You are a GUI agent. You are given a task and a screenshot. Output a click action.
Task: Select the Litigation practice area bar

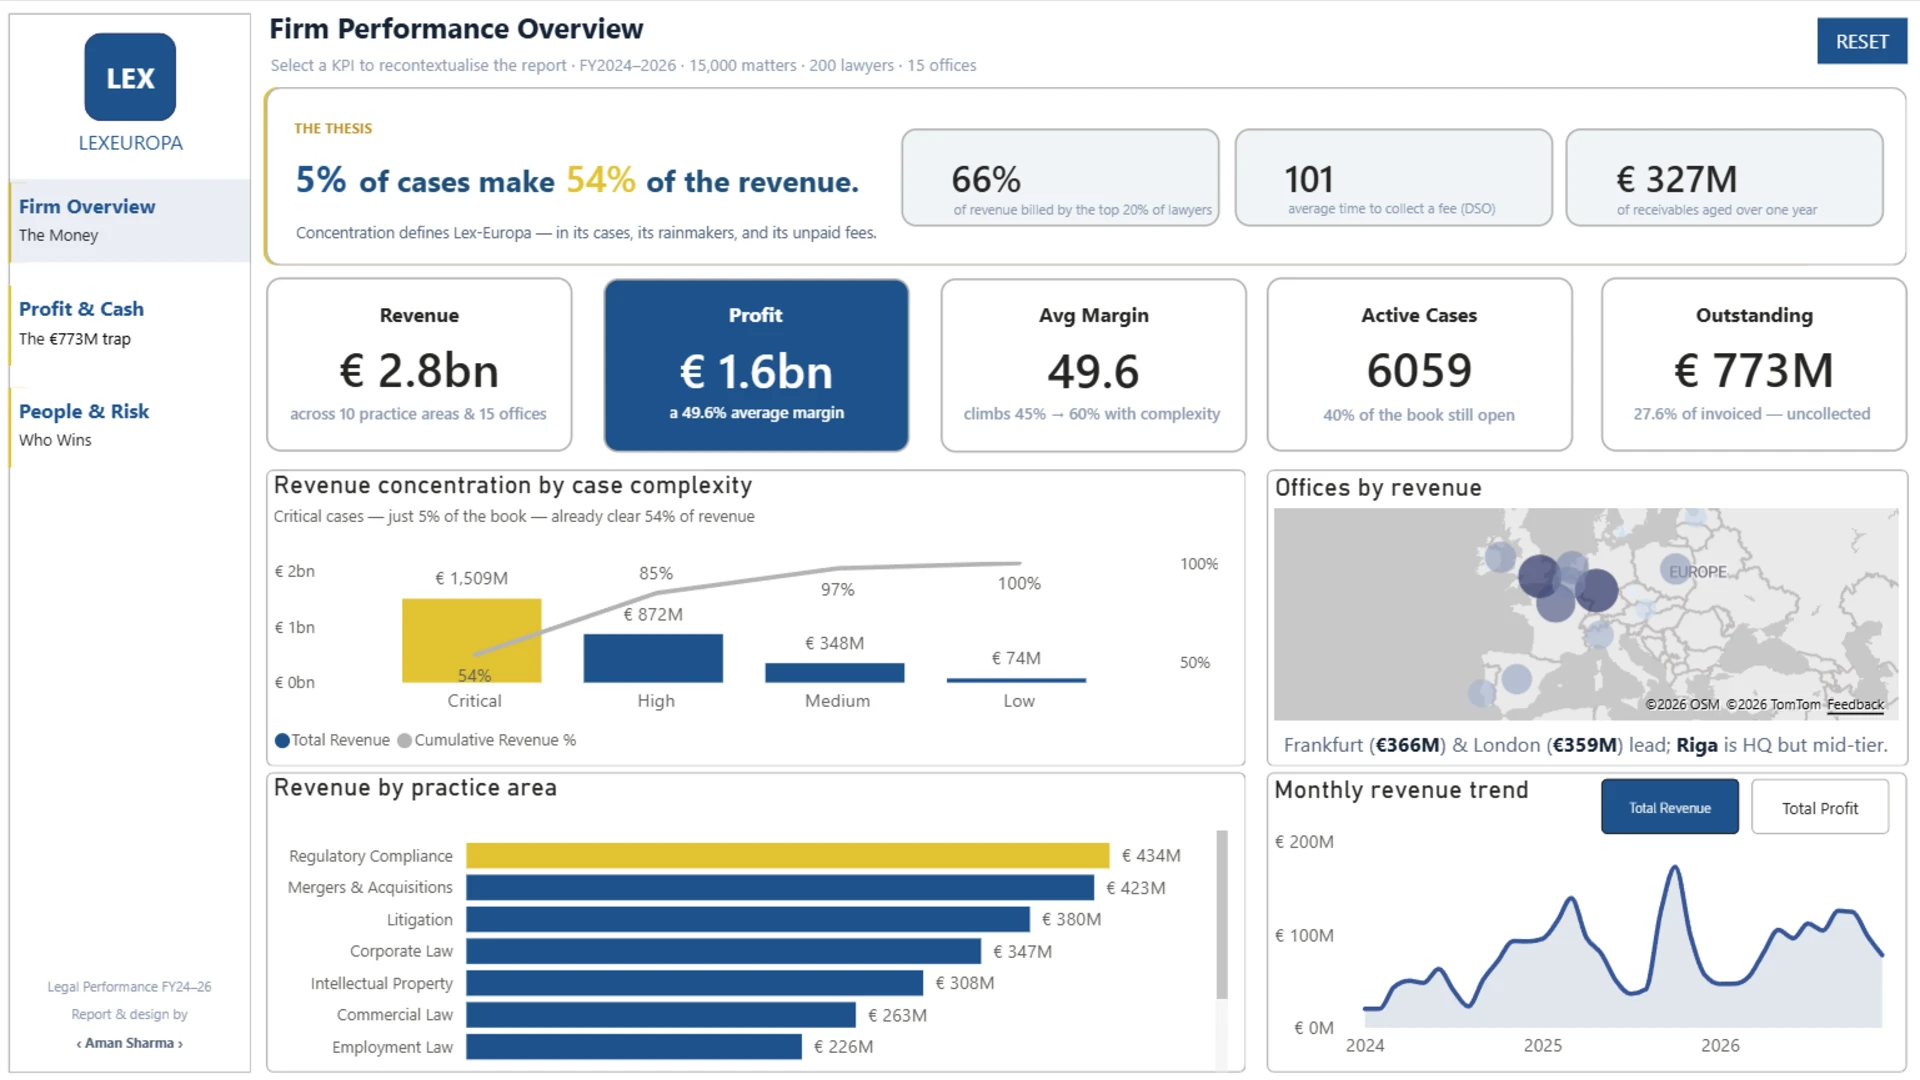[x=748, y=920]
